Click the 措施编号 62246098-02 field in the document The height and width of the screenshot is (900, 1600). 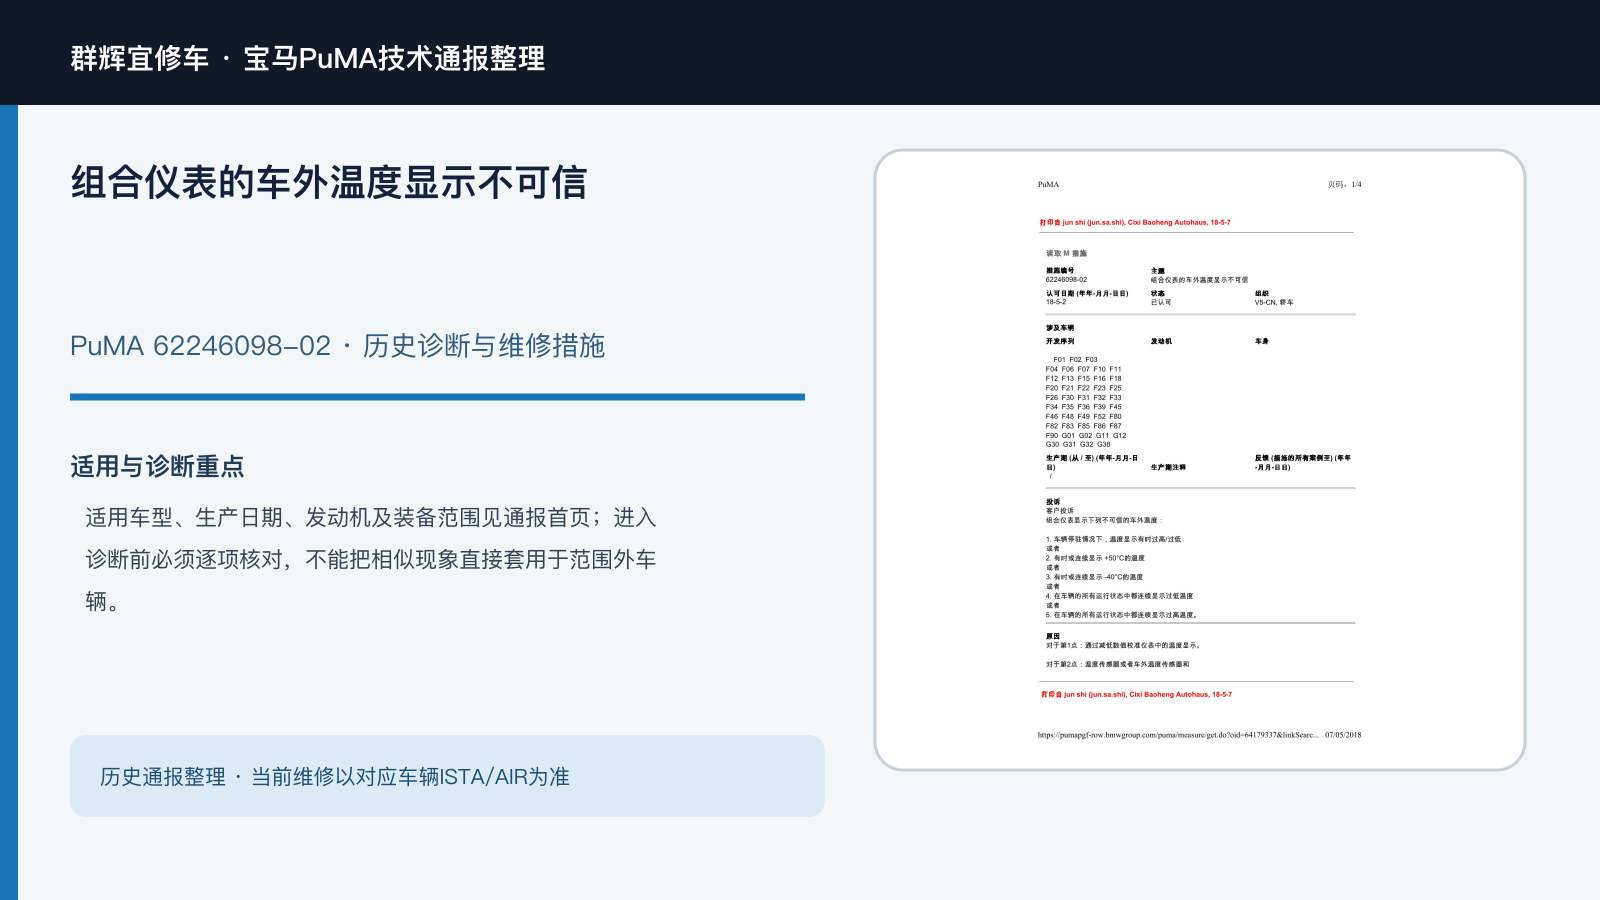tap(1067, 275)
